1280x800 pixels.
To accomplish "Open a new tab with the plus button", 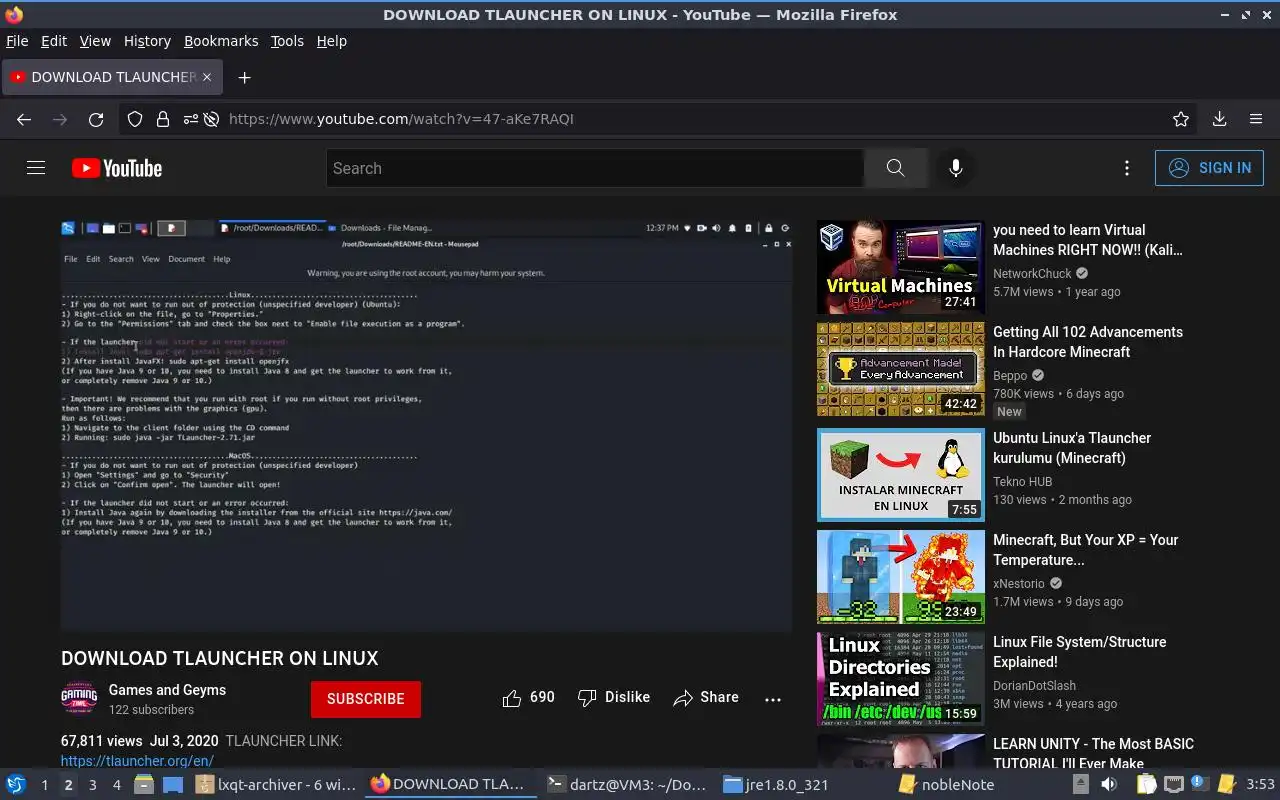I will point(244,77).
